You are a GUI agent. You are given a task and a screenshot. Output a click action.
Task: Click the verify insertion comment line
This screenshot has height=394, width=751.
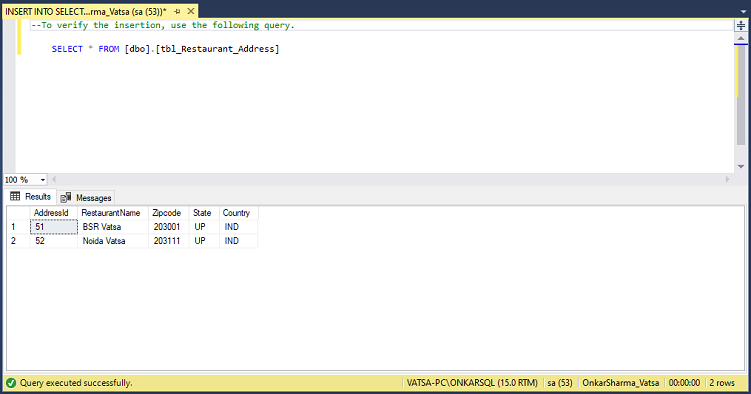163,25
